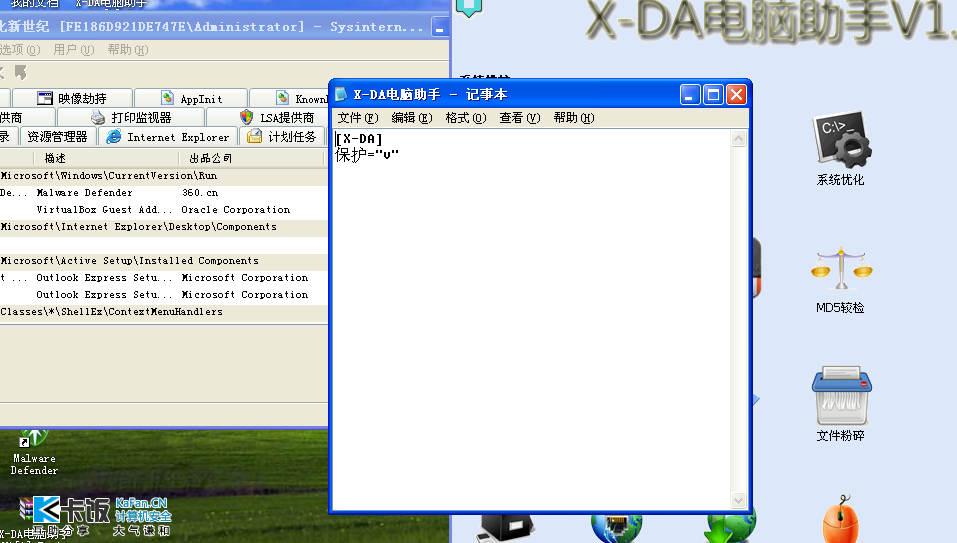The image size is (957, 543).
Task: Click the Oracle Corporation publisher cell
Action: 236,210
